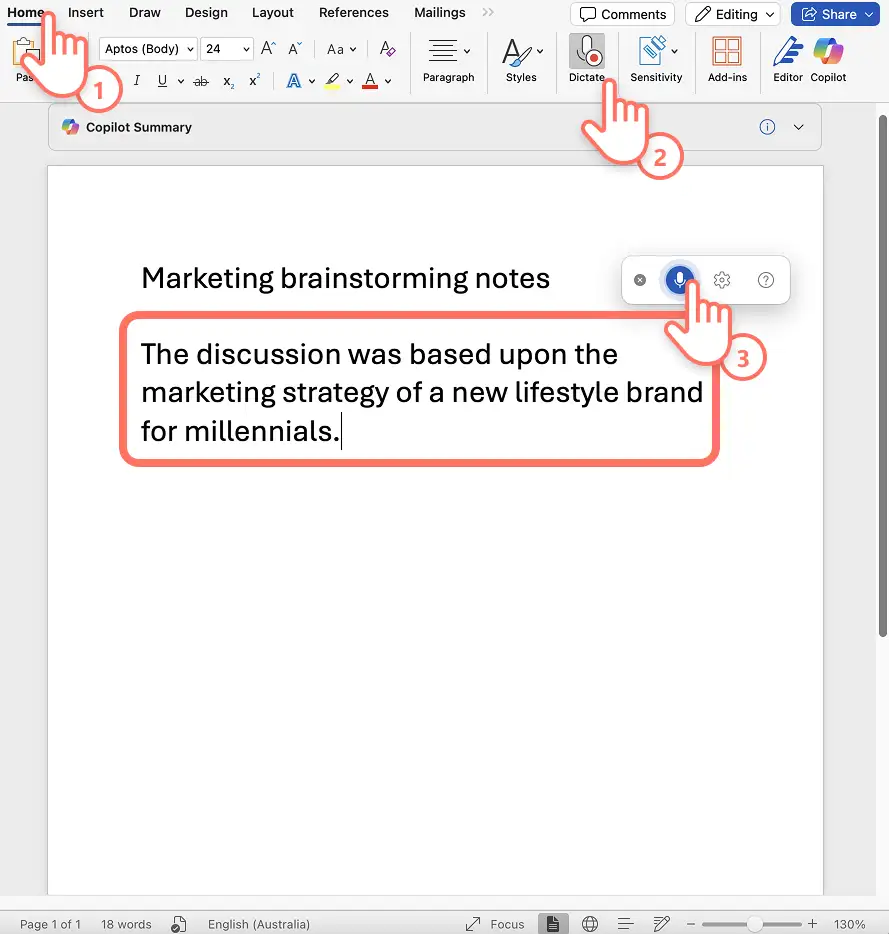Open highlight color dropdown arrow

pos(350,82)
